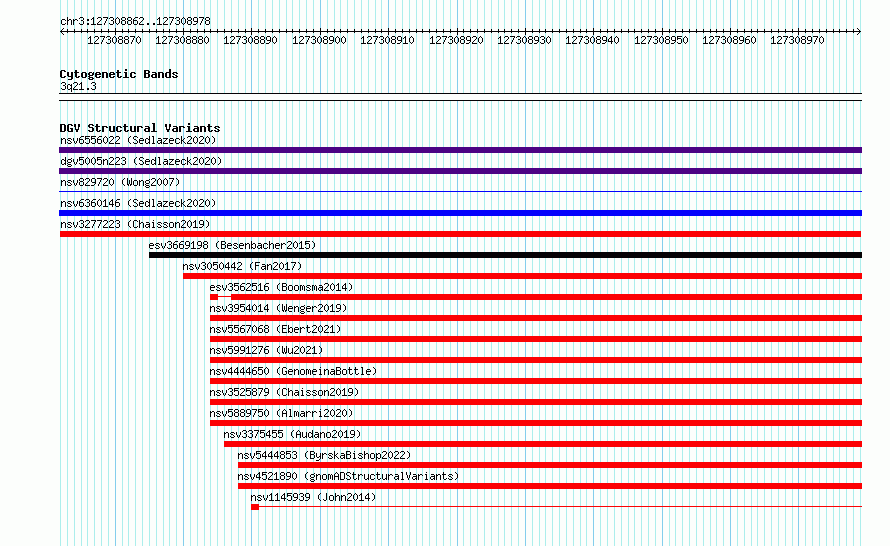The width and height of the screenshot is (890, 546).
Task: Click the purple bar under dgv5005n223
Action: tap(460, 171)
